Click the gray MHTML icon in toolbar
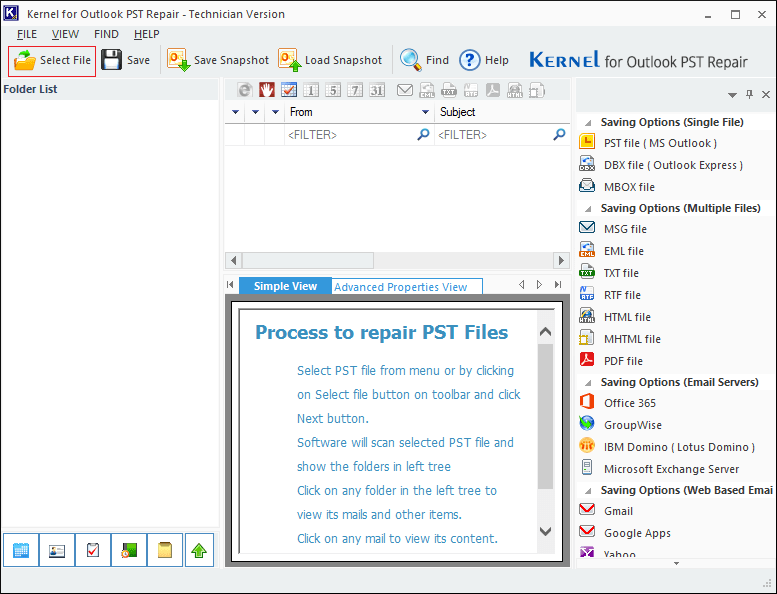The height and width of the screenshot is (594, 777). coord(537,90)
